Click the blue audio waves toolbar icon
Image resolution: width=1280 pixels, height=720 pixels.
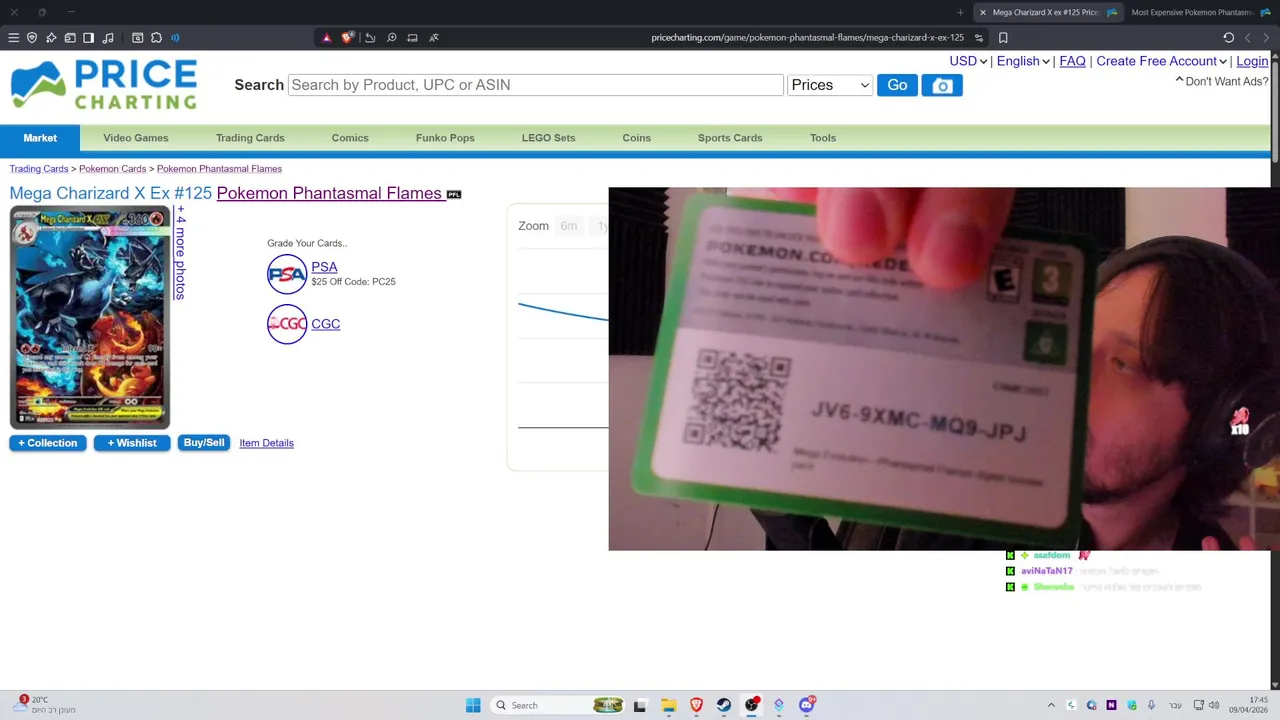click(x=175, y=38)
